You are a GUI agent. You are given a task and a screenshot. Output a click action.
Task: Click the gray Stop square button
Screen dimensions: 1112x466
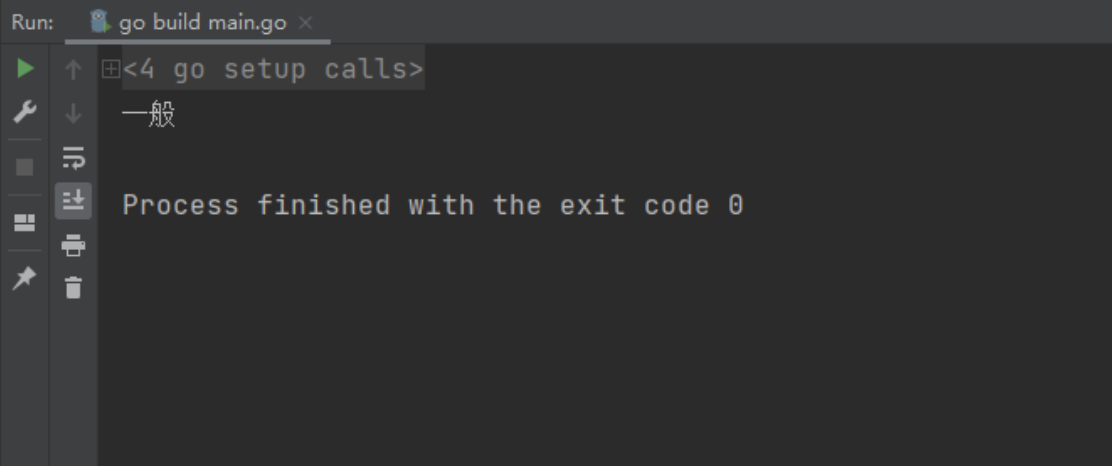coord(25,167)
